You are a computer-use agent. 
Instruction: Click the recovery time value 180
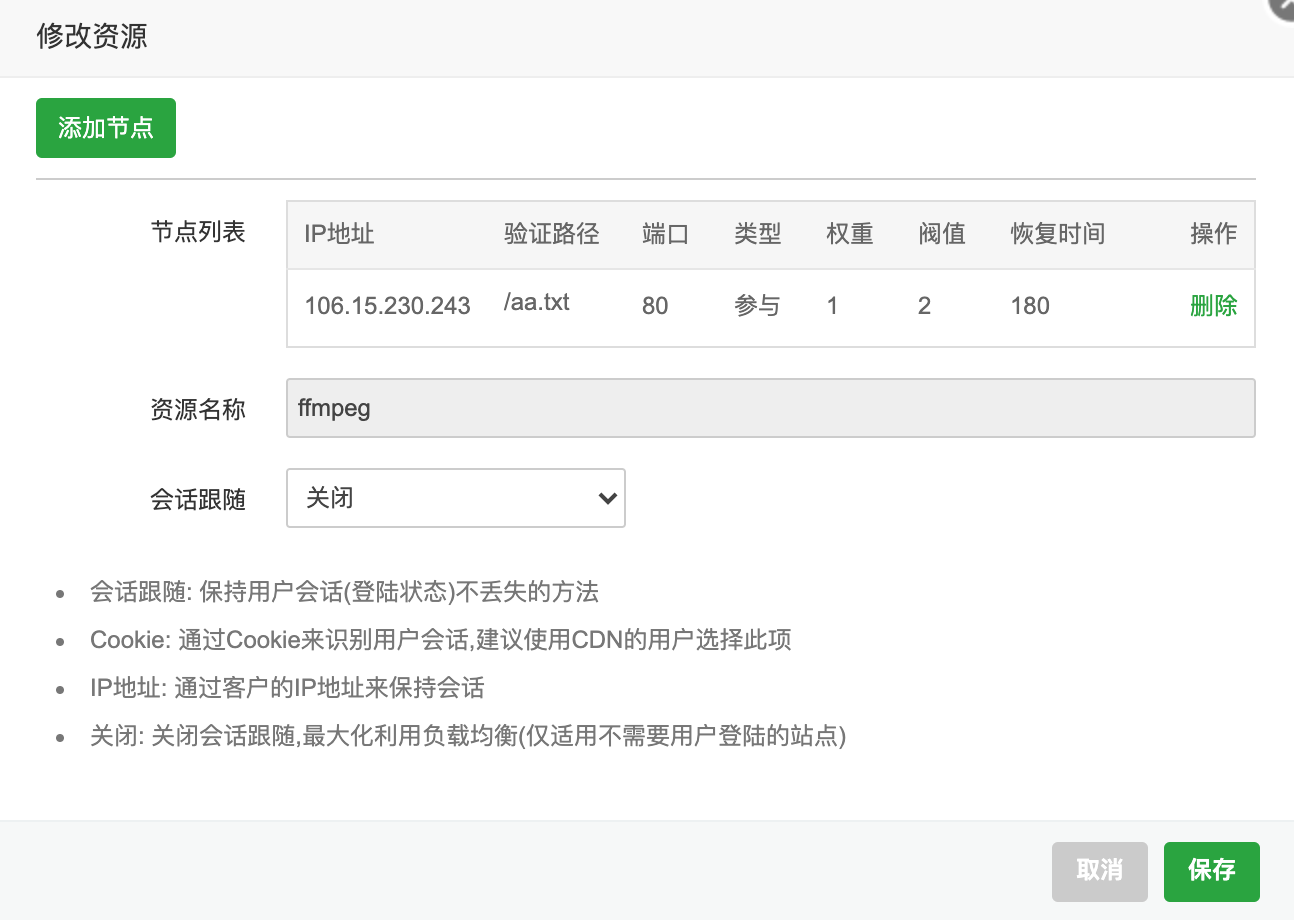[1030, 306]
